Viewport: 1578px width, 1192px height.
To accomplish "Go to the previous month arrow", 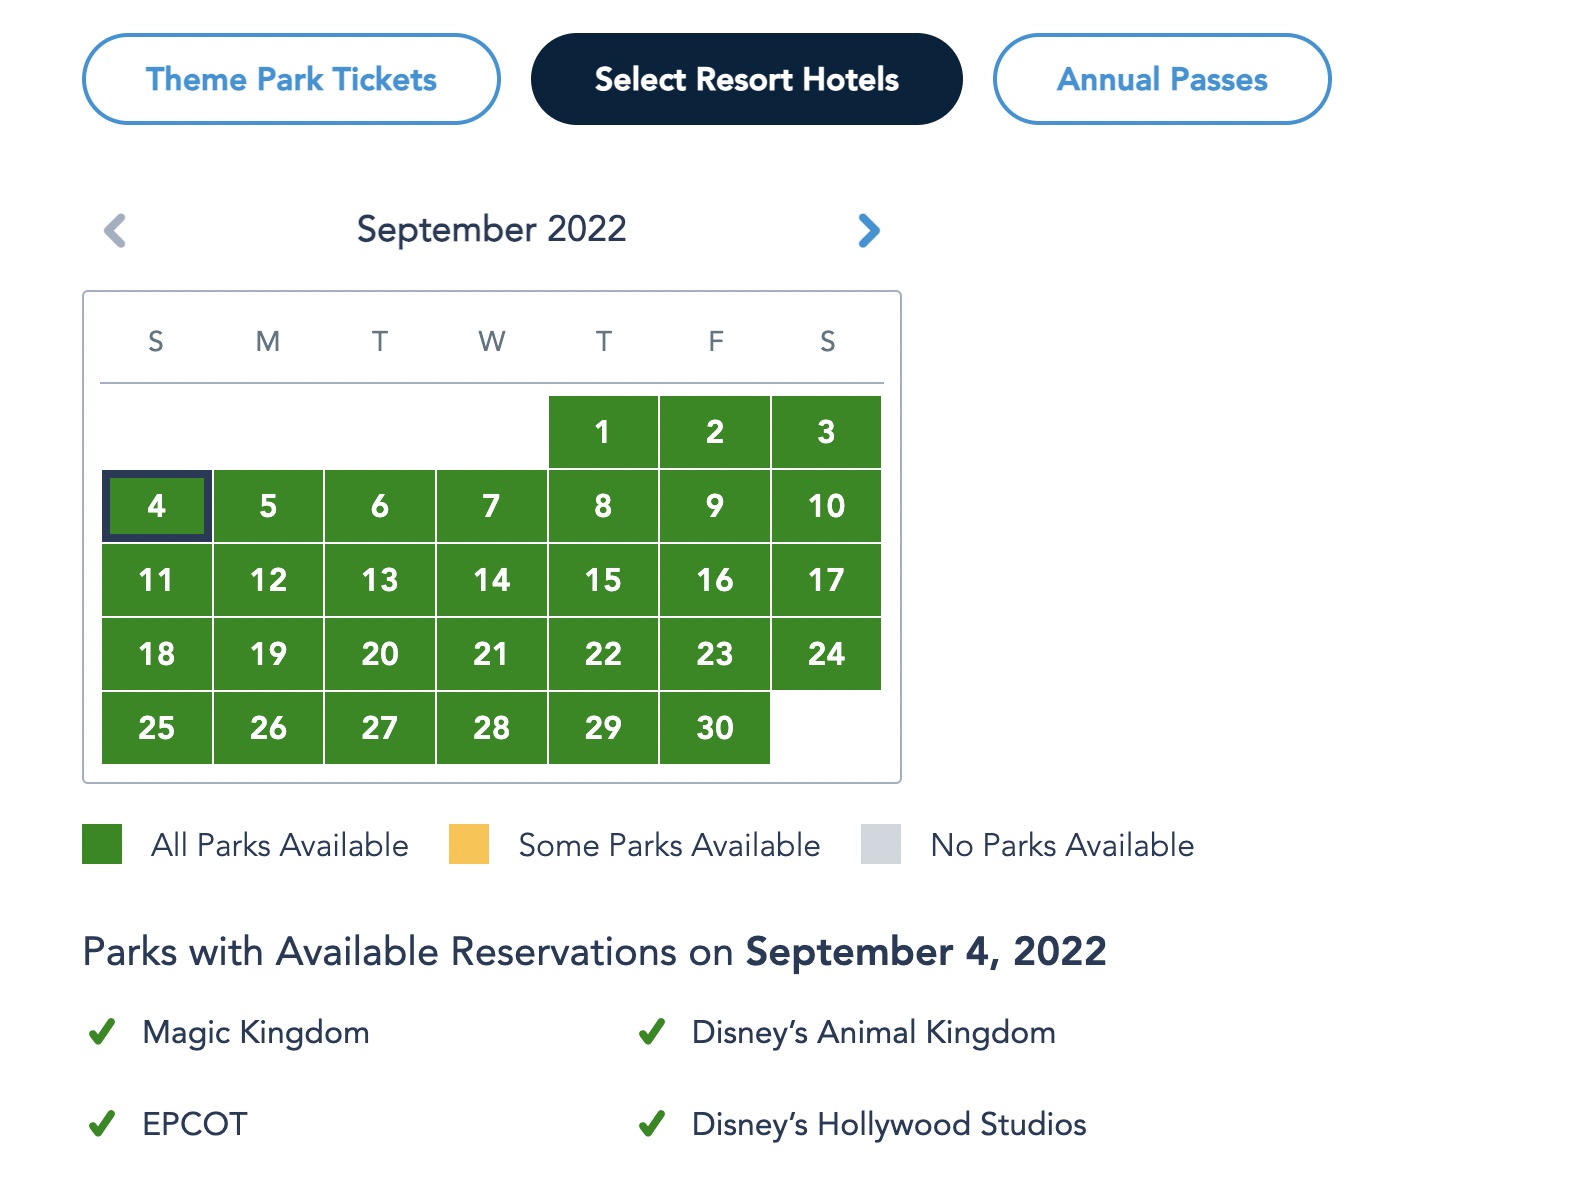I will pyautogui.click(x=115, y=231).
